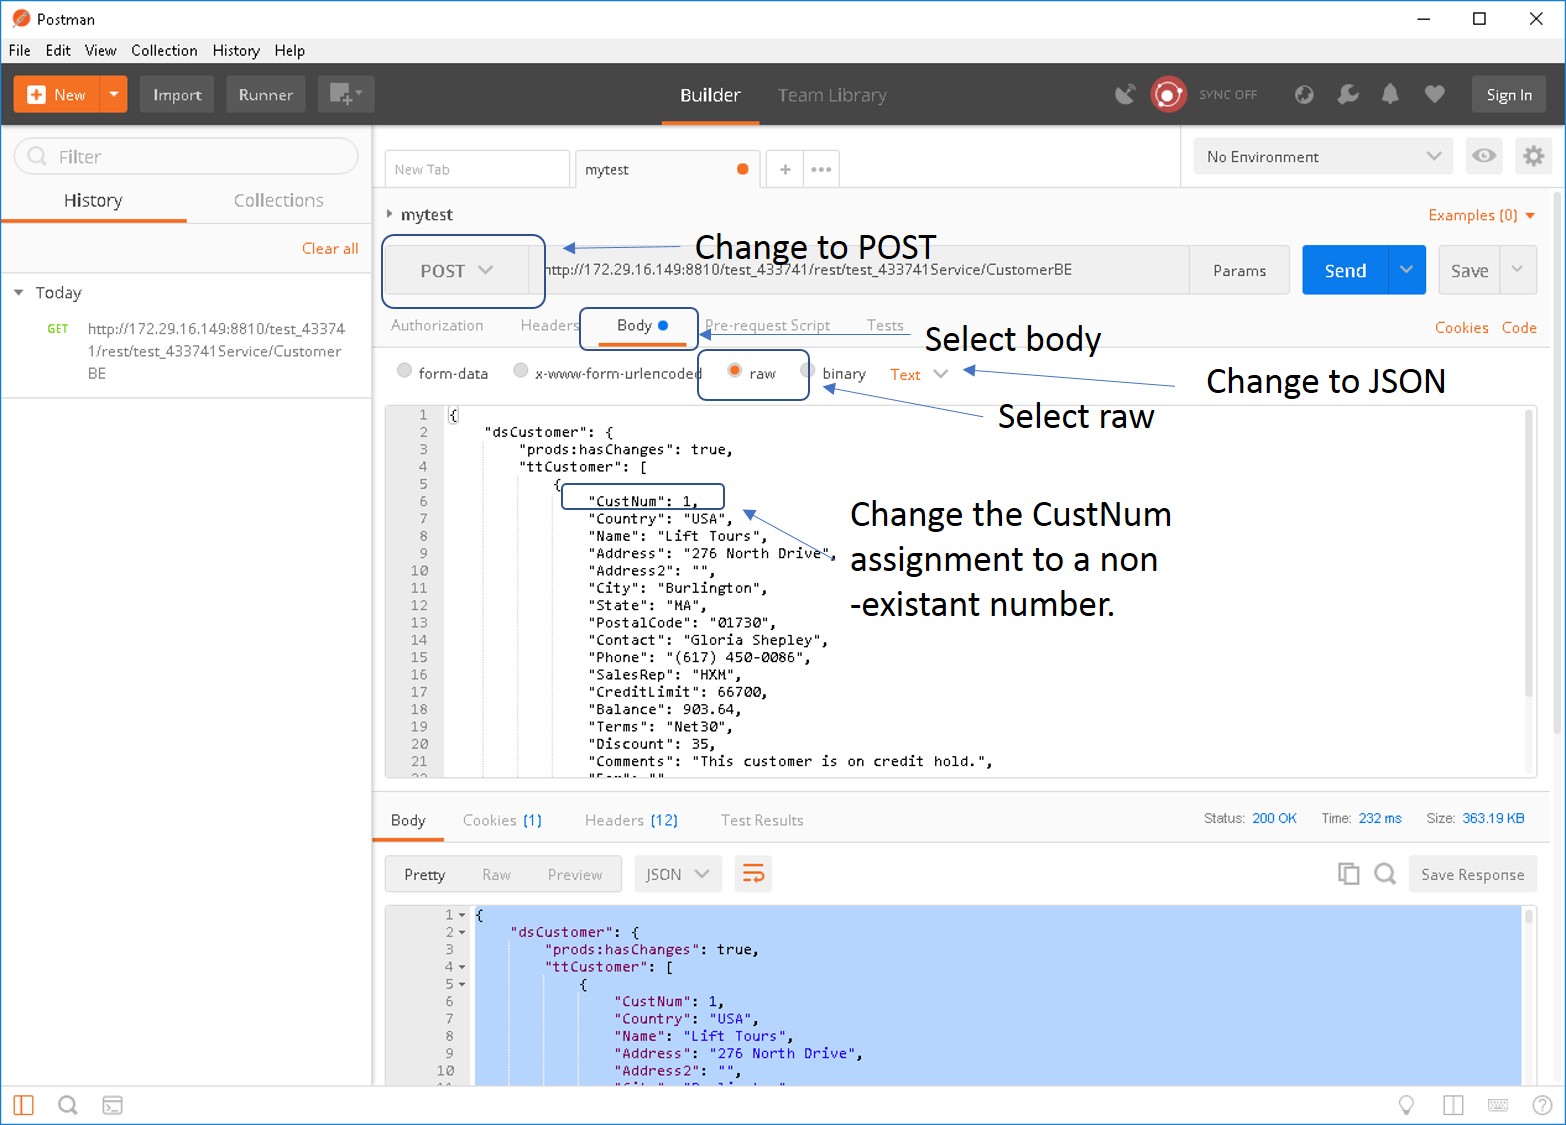Toggle the response line wrap icon

coord(753,874)
